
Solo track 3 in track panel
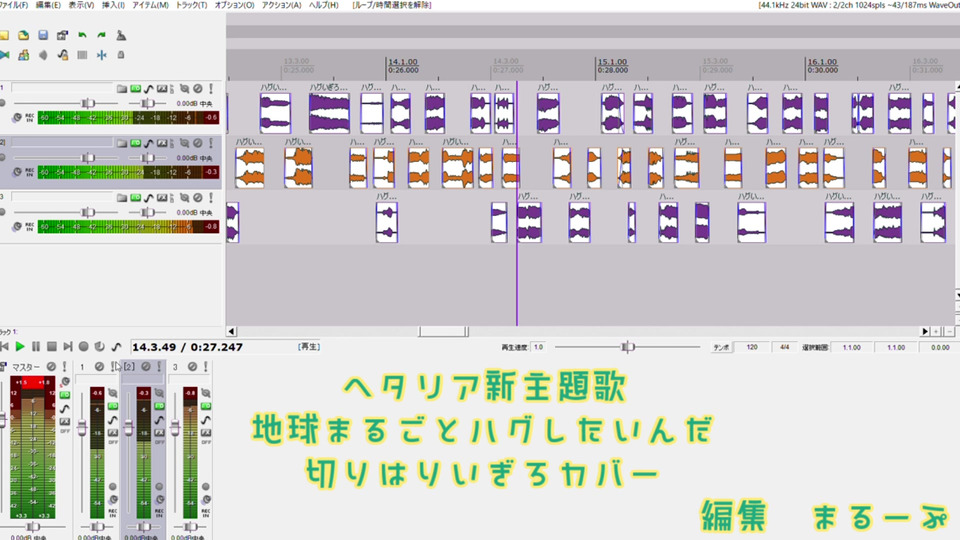tap(211, 198)
